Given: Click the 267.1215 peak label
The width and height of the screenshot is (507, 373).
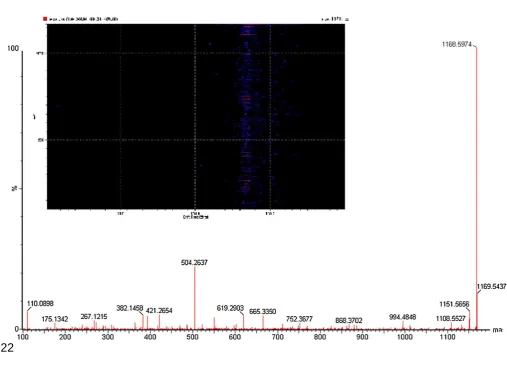Looking at the screenshot, I should tap(94, 317).
